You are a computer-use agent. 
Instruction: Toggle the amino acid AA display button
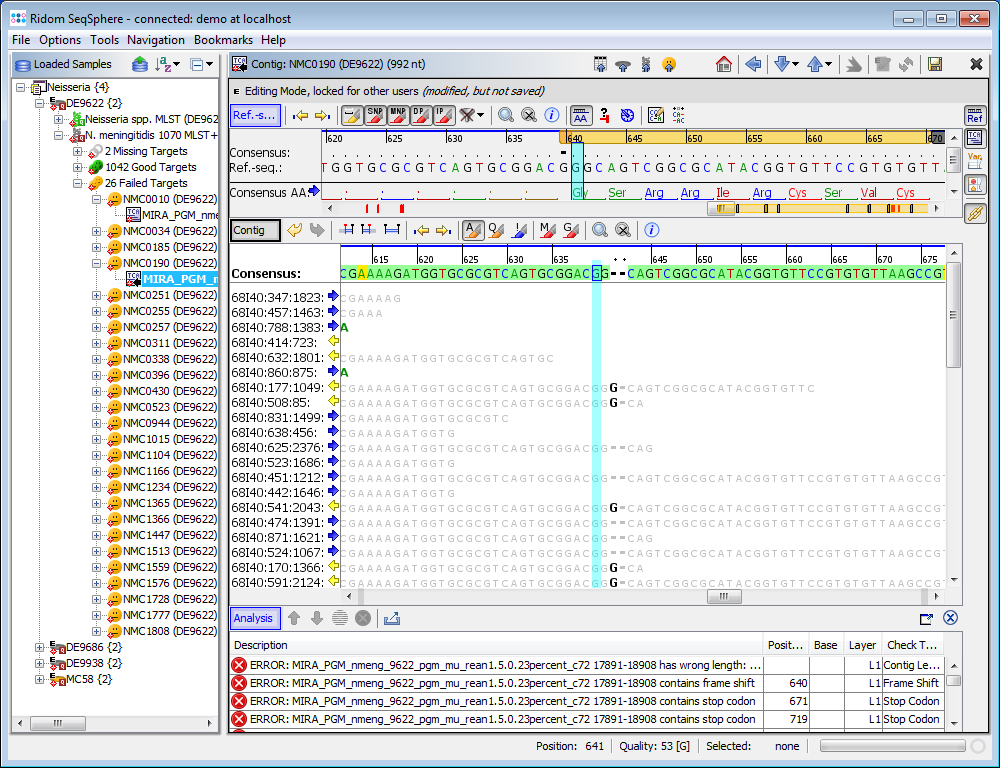click(580, 115)
